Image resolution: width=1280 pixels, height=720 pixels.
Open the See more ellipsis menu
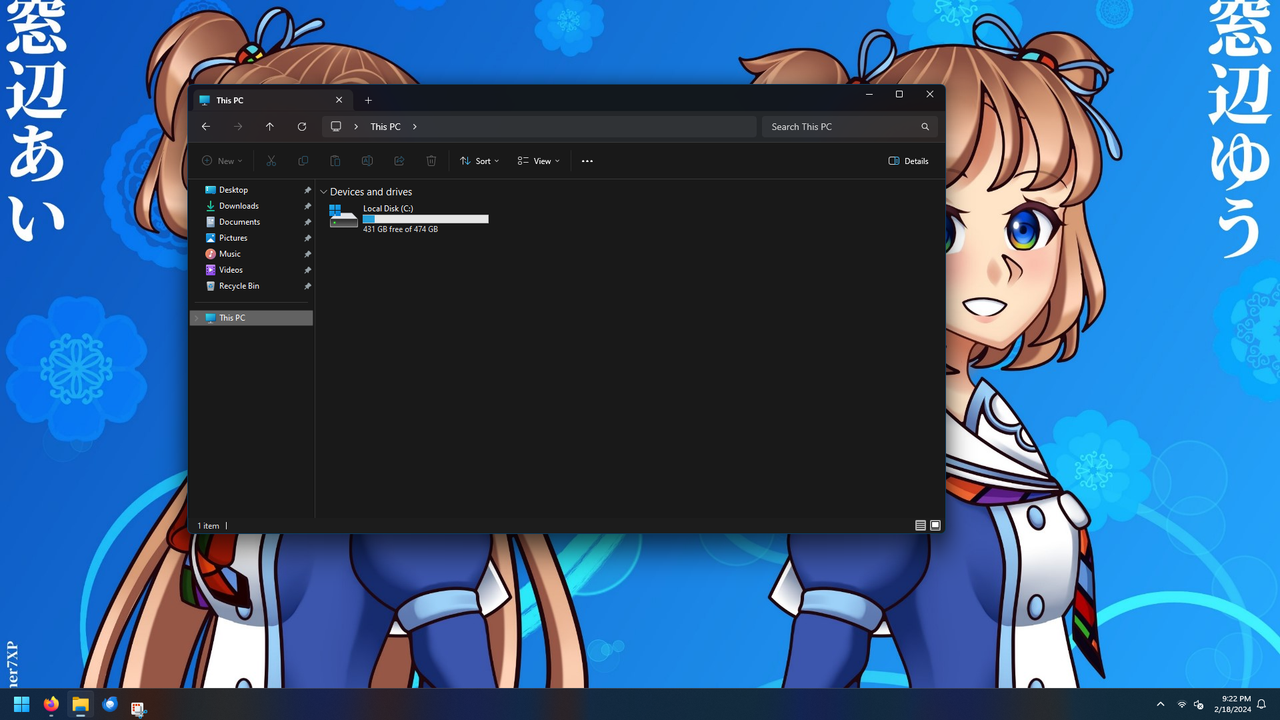tap(587, 161)
